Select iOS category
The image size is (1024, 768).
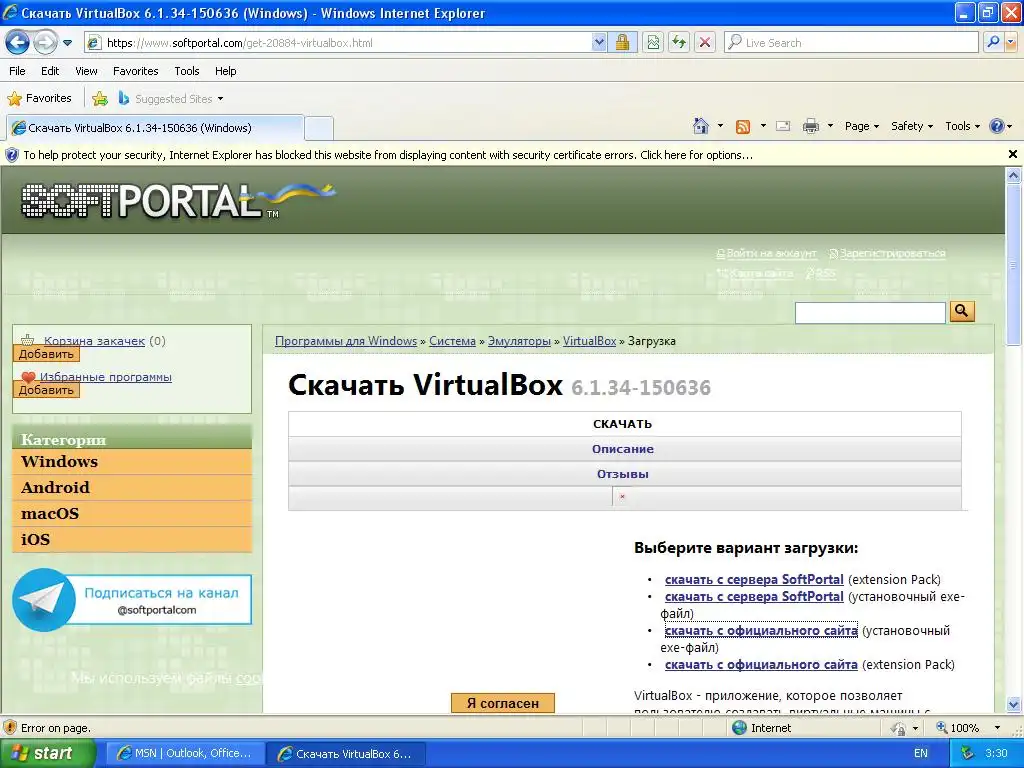(132, 540)
